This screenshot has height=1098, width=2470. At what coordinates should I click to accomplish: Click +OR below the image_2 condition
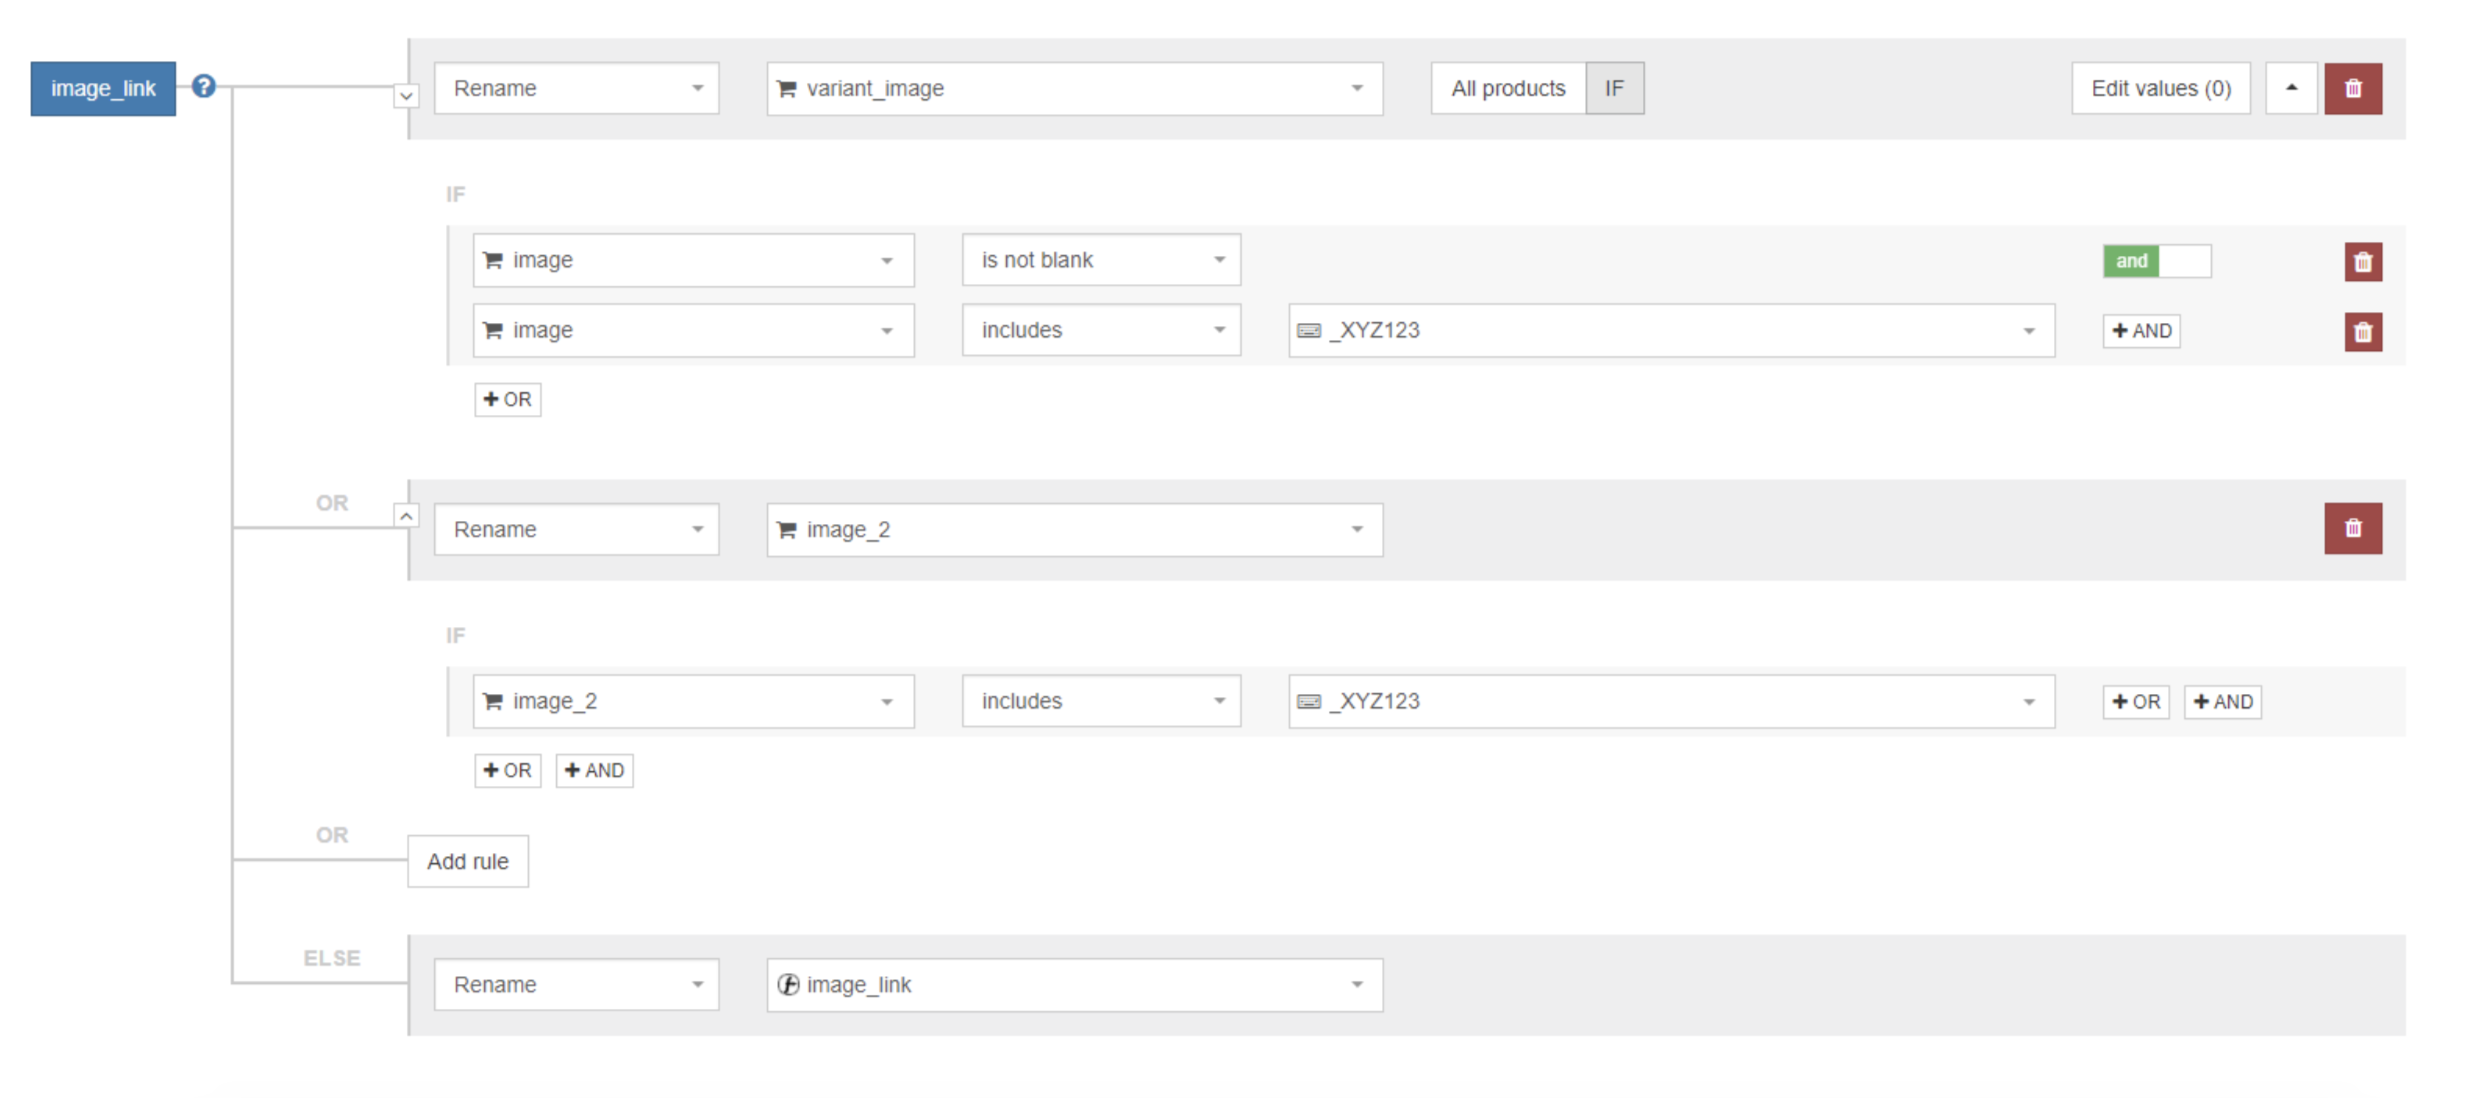507,770
